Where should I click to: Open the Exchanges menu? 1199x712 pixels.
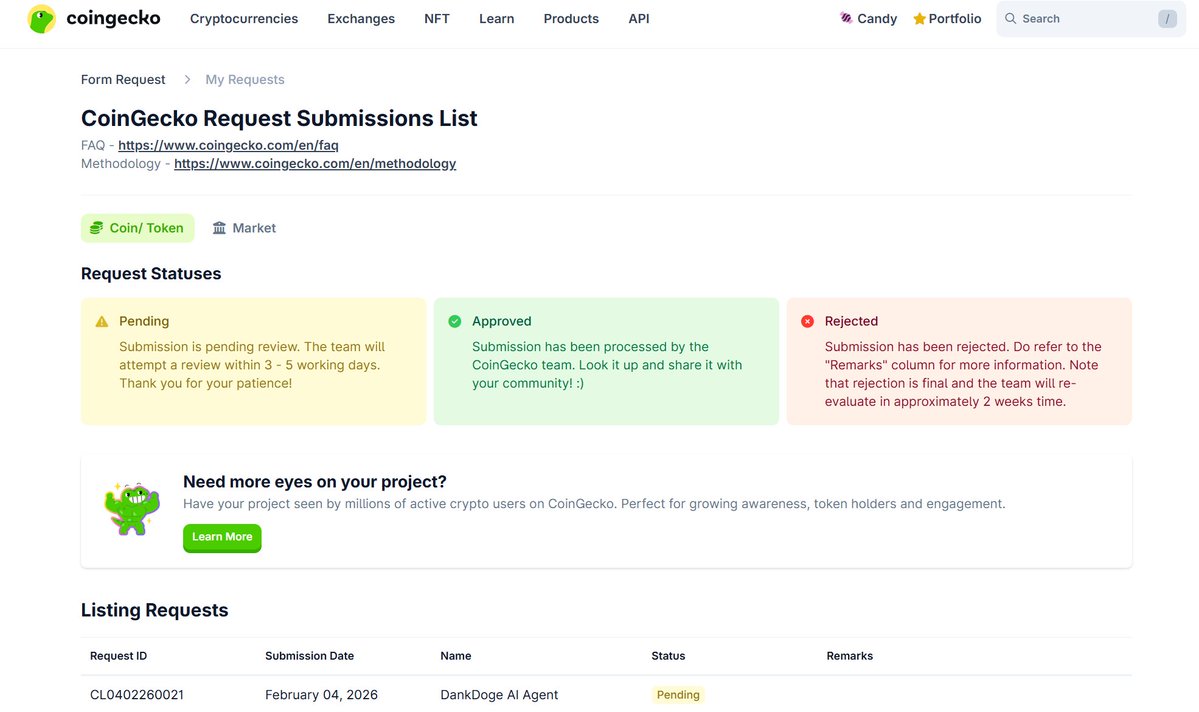[361, 18]
